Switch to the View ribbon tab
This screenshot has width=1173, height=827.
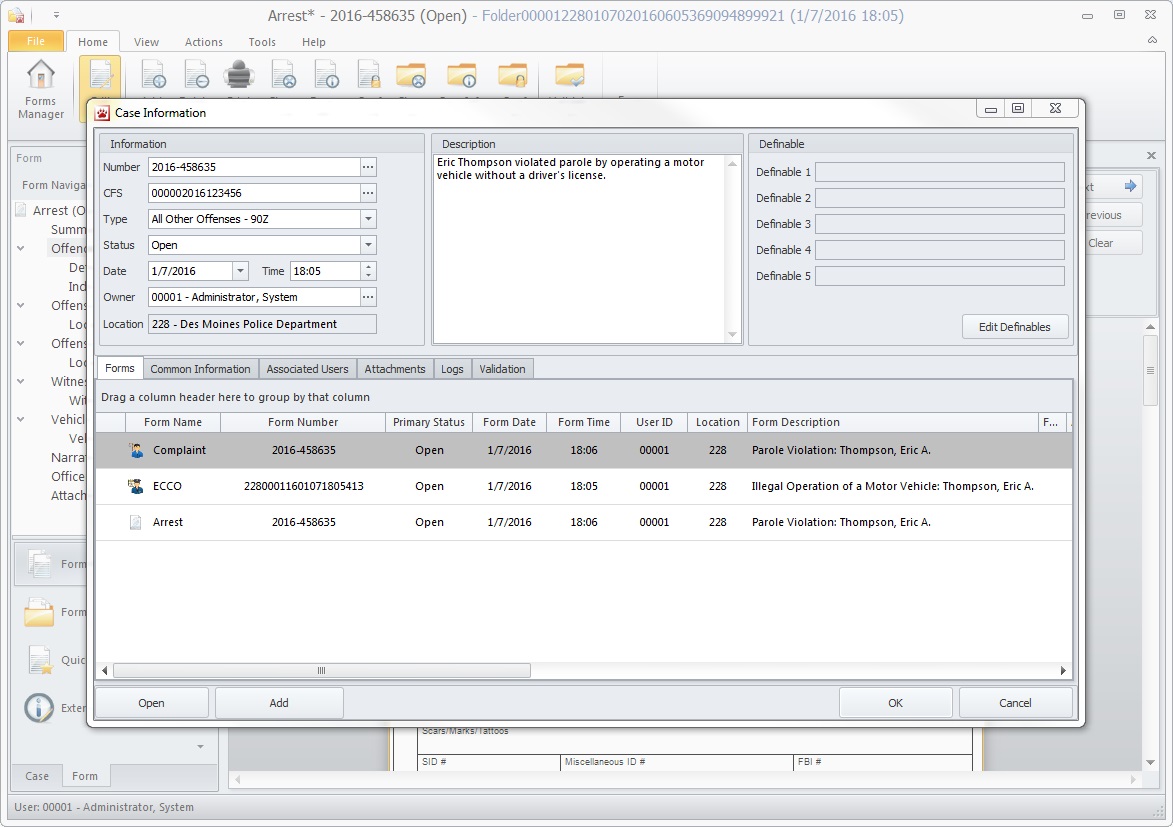tap(146, 42)
